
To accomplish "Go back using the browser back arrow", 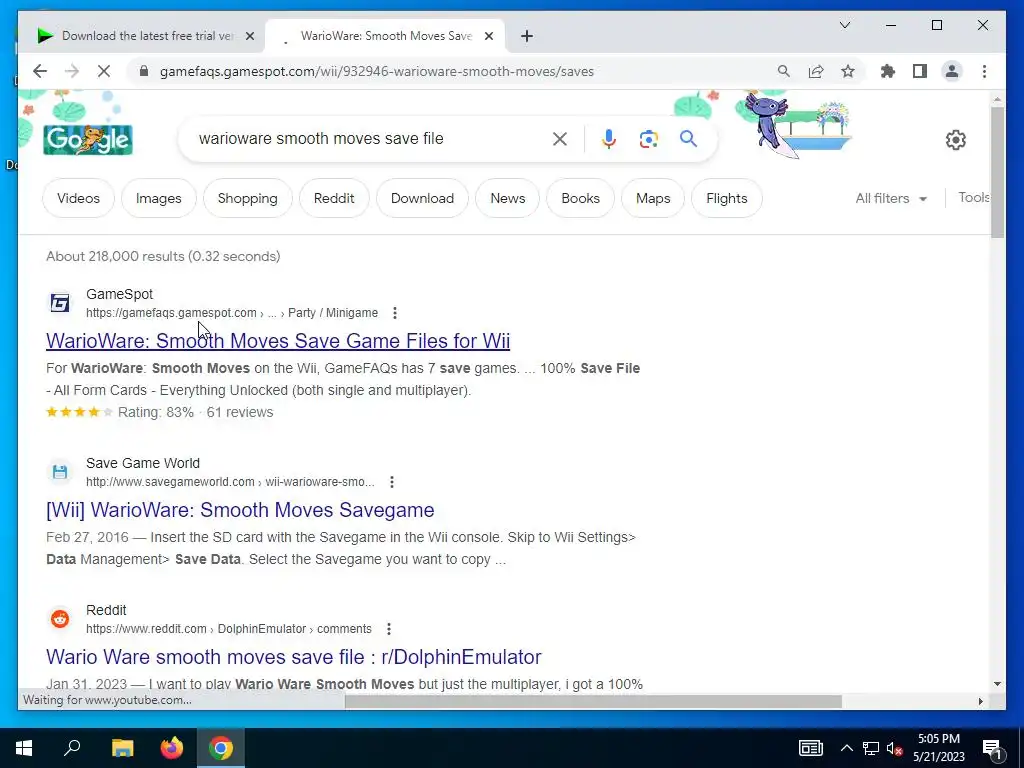I will (40, 71).
